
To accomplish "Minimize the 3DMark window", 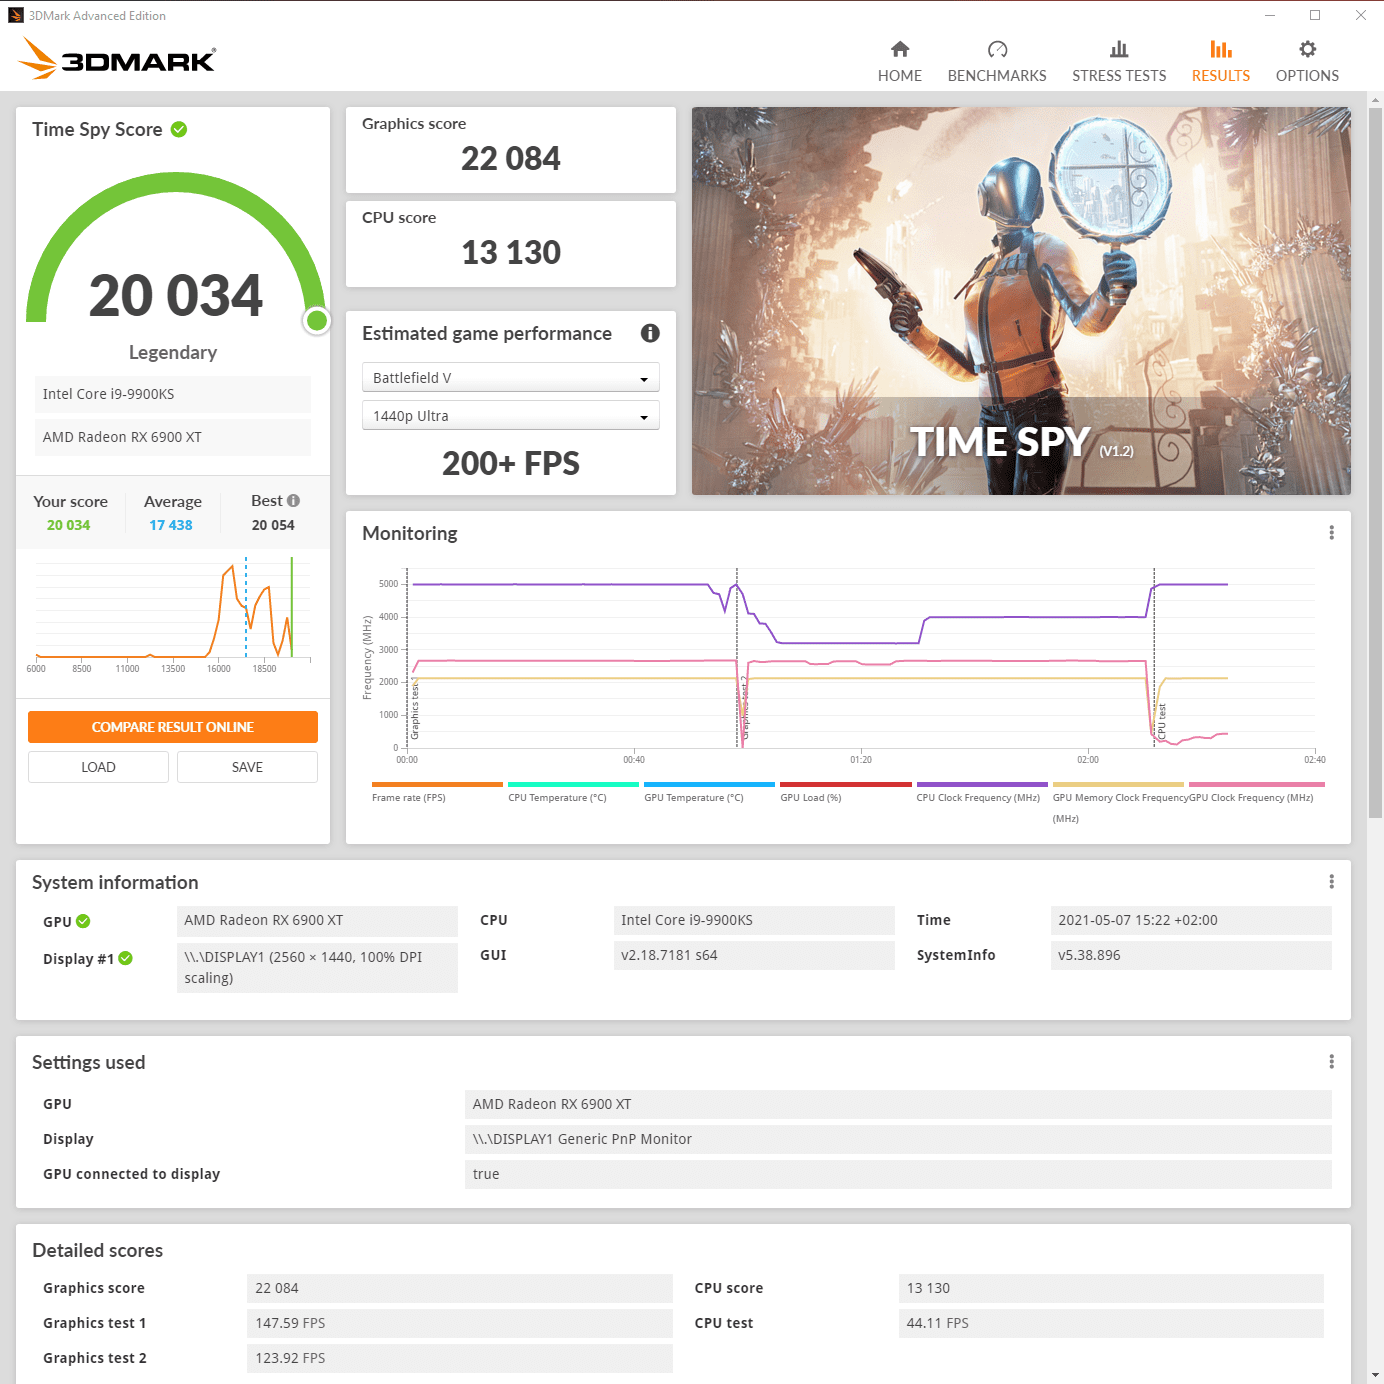I will [1270, 15].
